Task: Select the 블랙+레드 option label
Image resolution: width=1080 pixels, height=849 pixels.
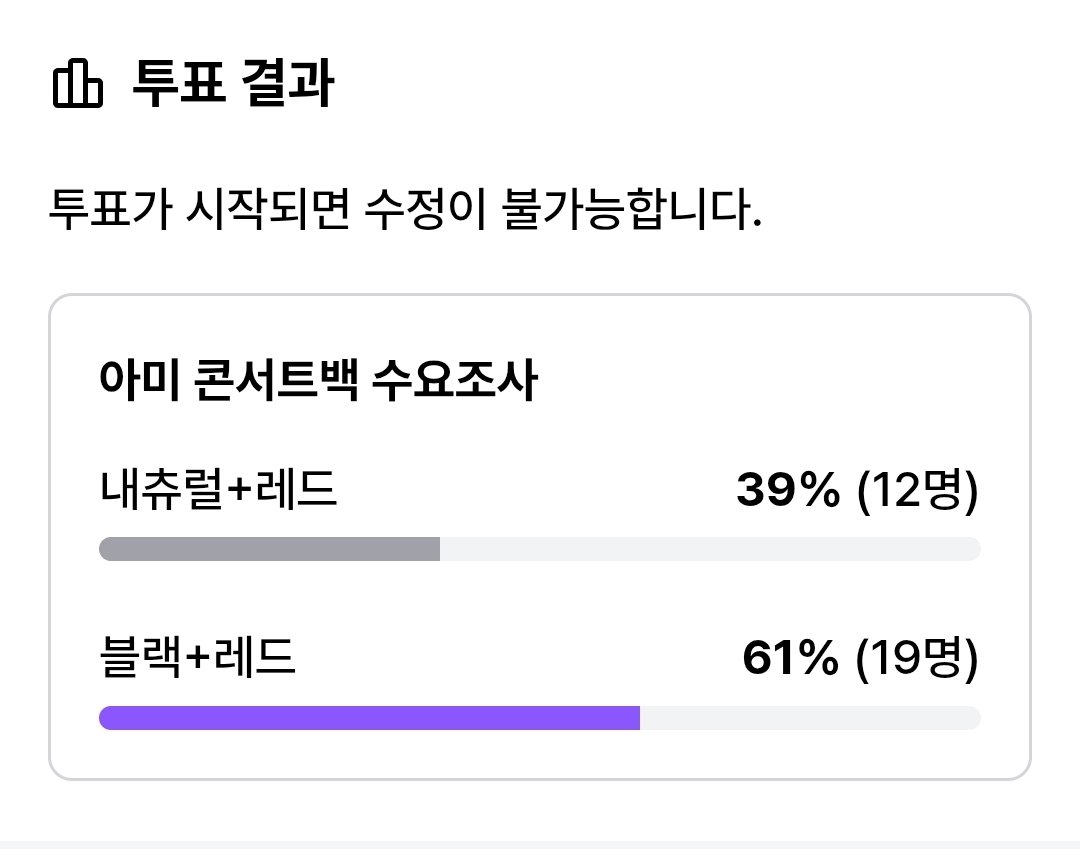Action: (198, 657)
